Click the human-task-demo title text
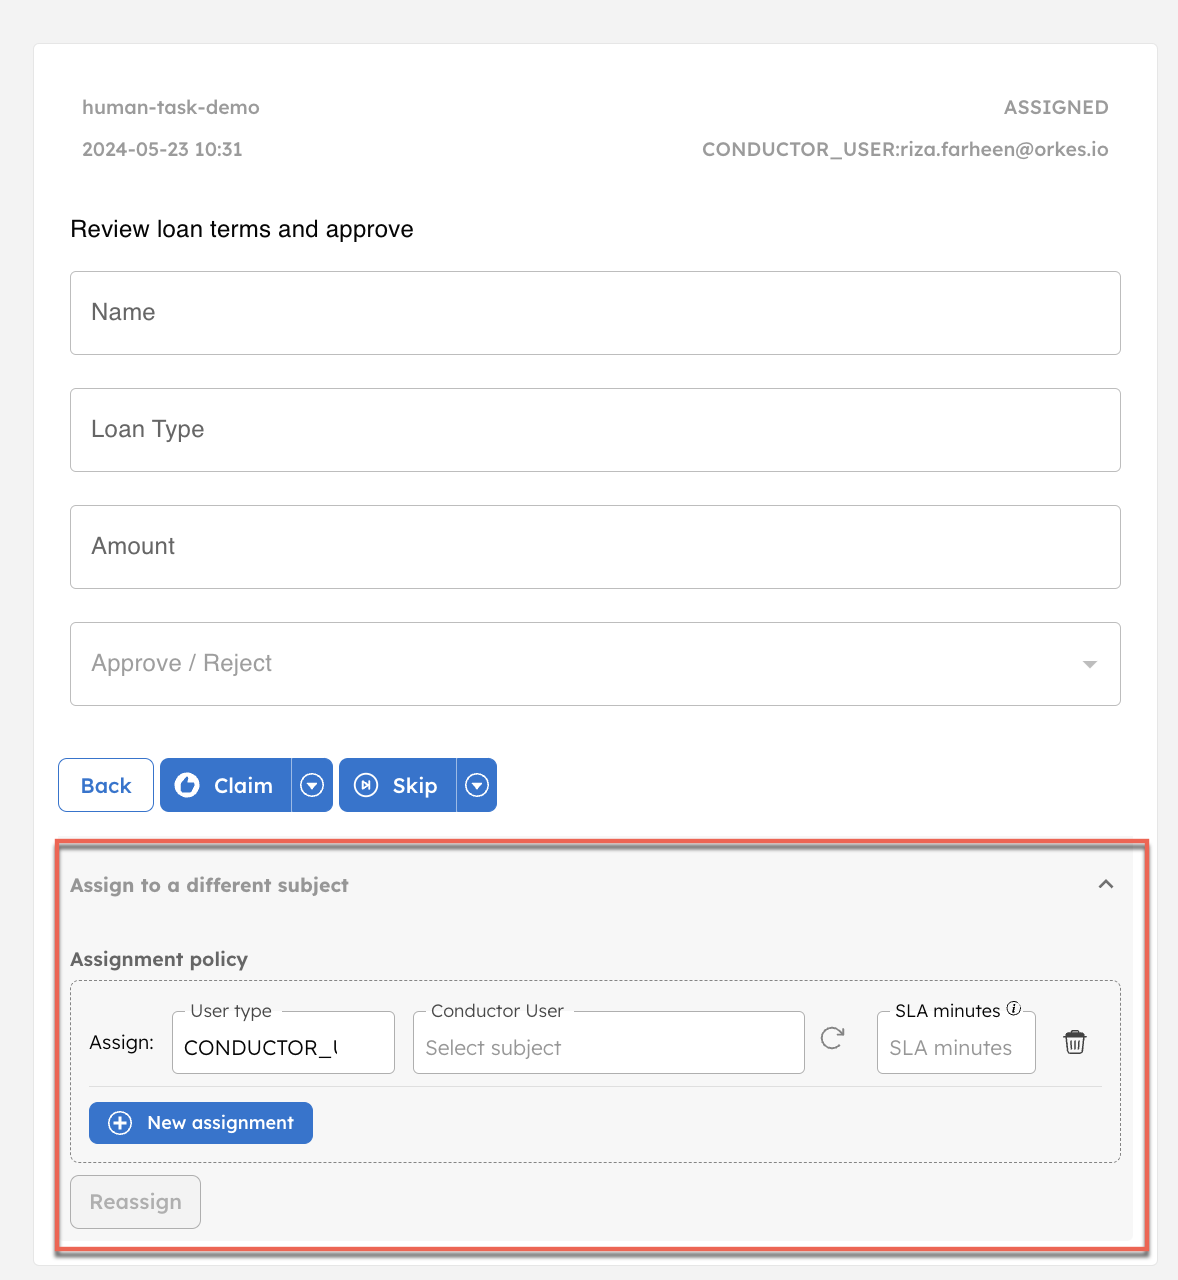 coord(171,107)
